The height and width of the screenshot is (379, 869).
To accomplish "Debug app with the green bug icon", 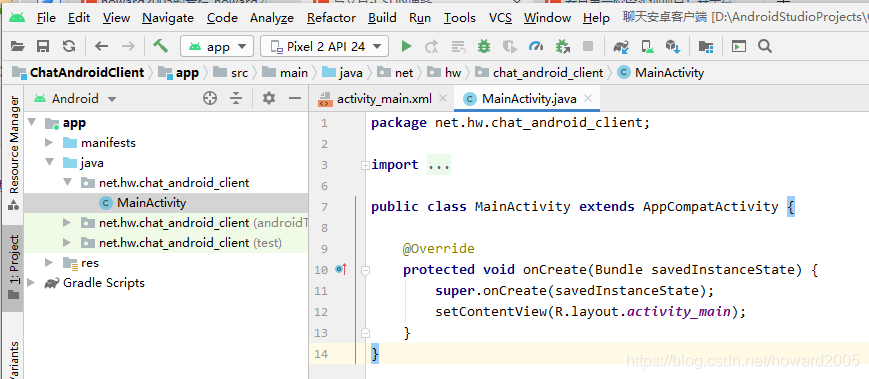I will coord(484,47).
